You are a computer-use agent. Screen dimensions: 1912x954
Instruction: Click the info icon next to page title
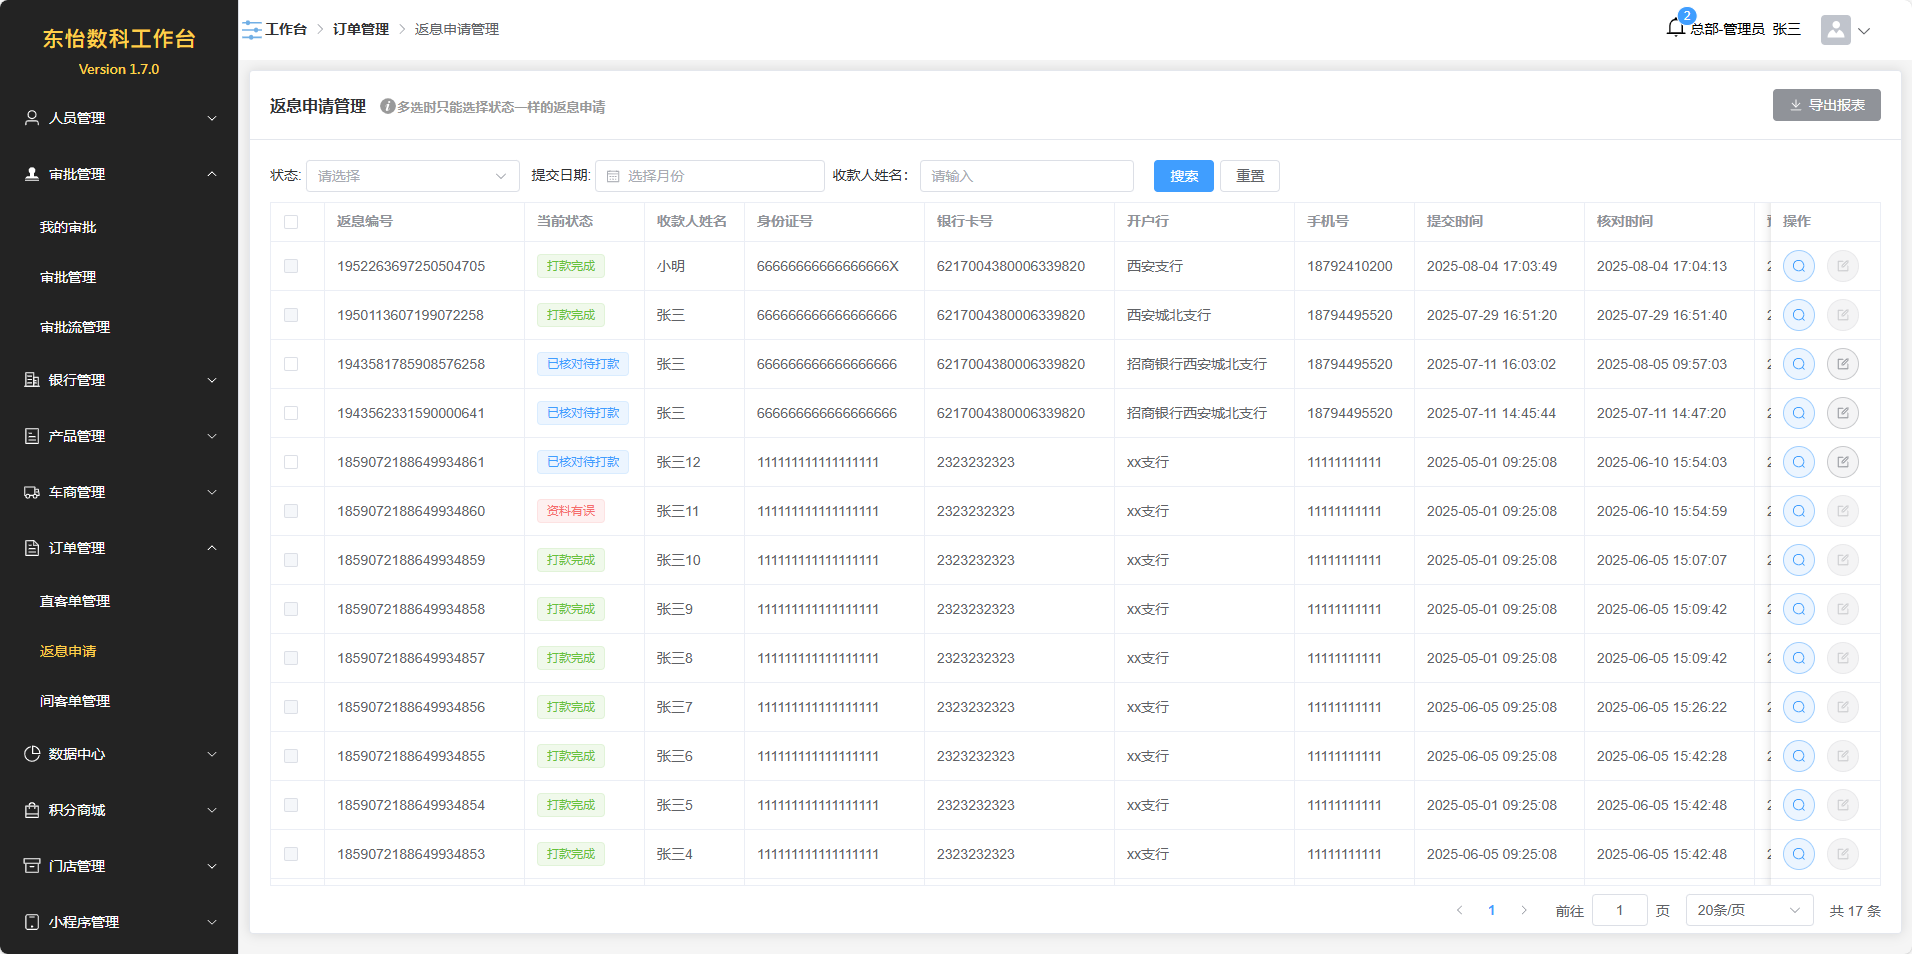coord(387,107)
